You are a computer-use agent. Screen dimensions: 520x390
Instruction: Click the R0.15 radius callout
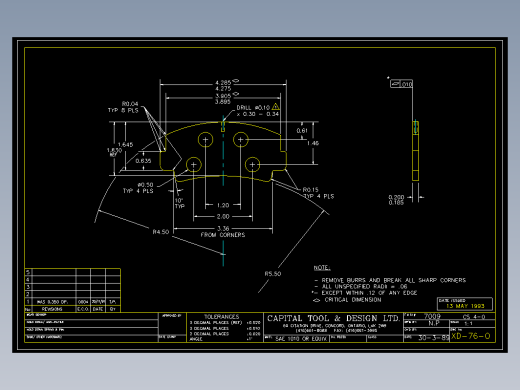[x=310, y=190]
